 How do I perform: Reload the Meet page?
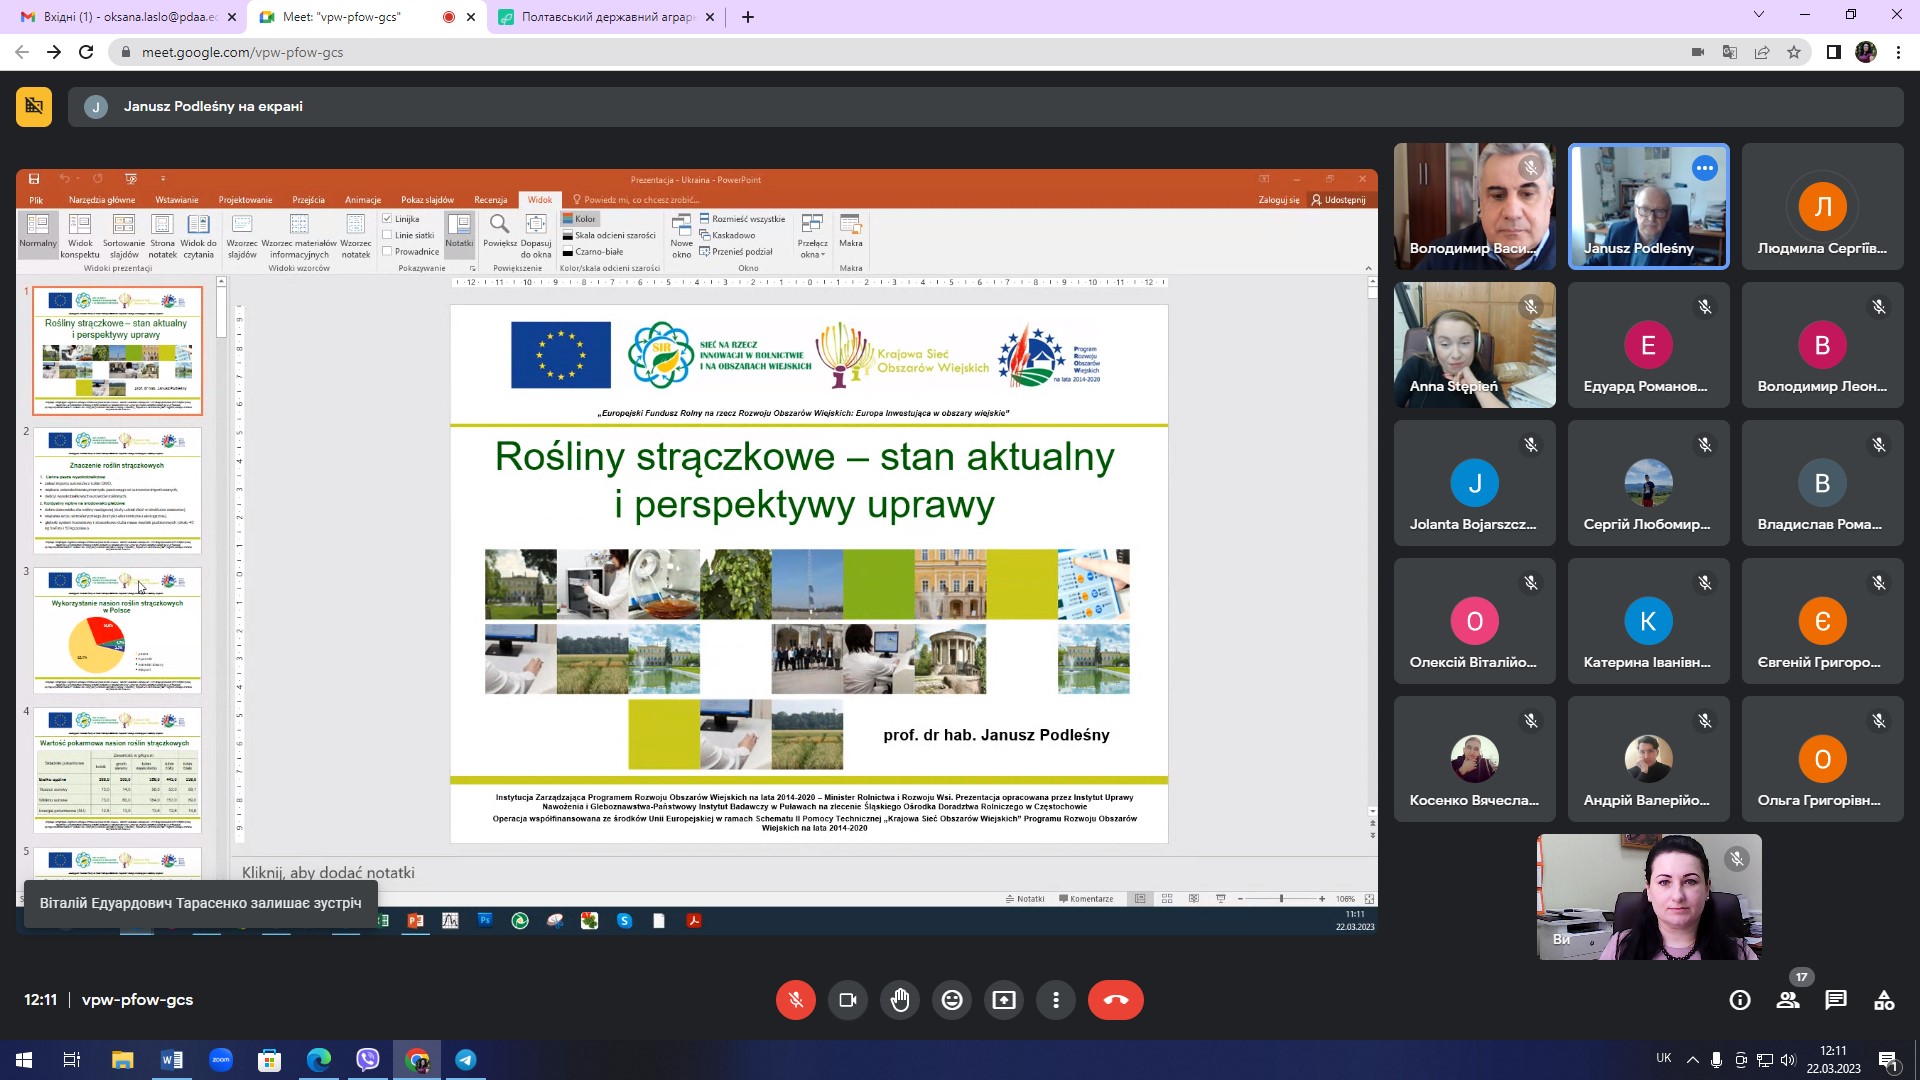(x=86, y=52)
